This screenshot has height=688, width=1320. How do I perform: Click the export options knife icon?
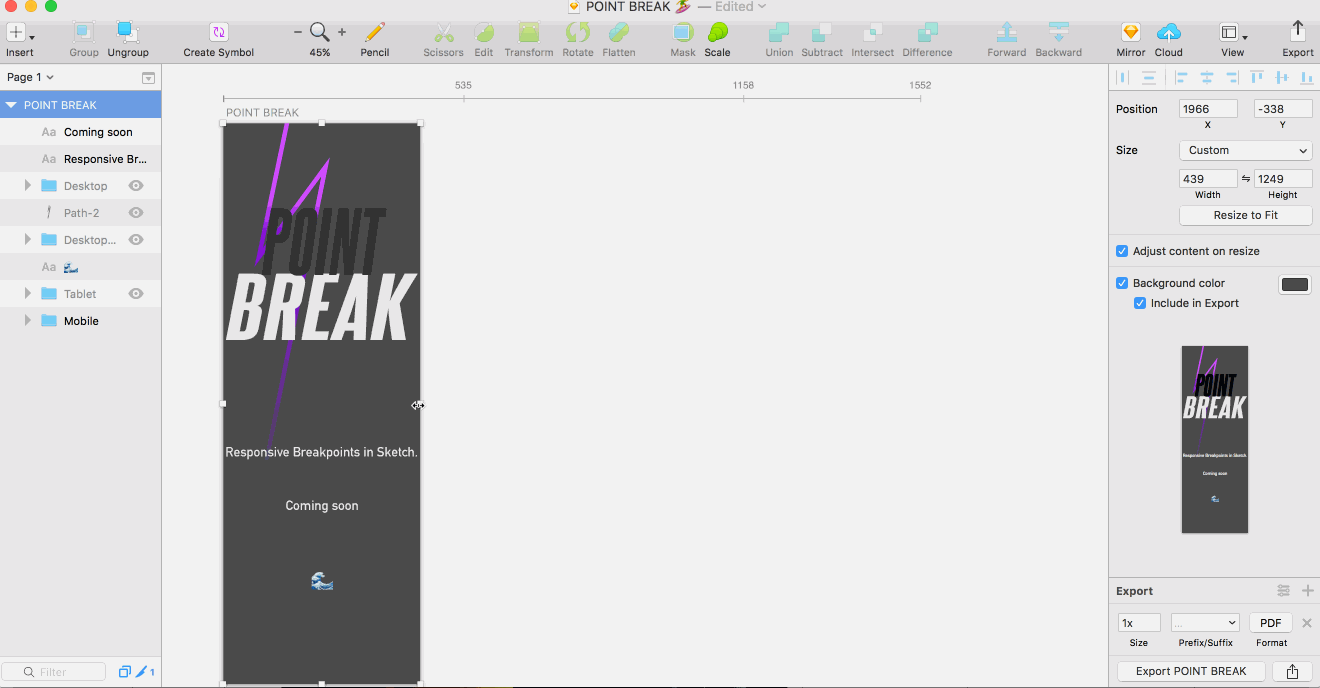(1283, 591)
